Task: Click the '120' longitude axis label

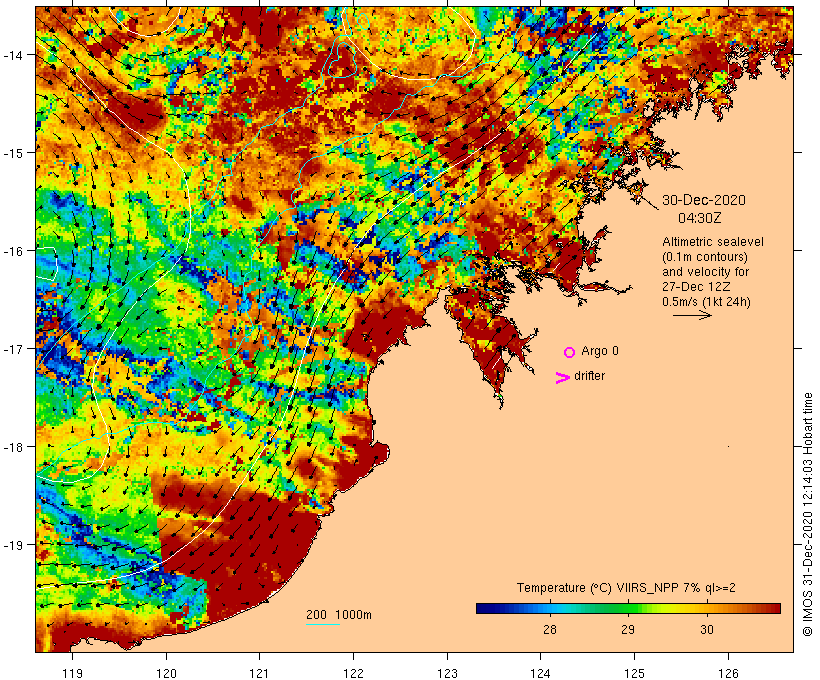Action: coord(166,673)
